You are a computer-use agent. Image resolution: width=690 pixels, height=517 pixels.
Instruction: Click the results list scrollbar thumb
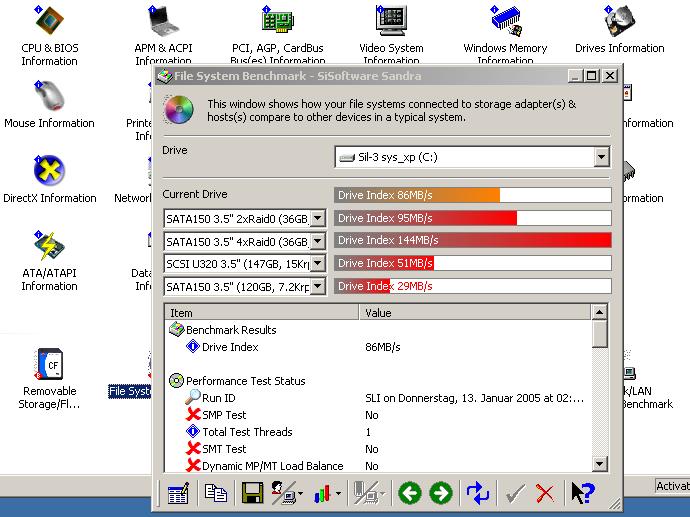click(599, 334)
